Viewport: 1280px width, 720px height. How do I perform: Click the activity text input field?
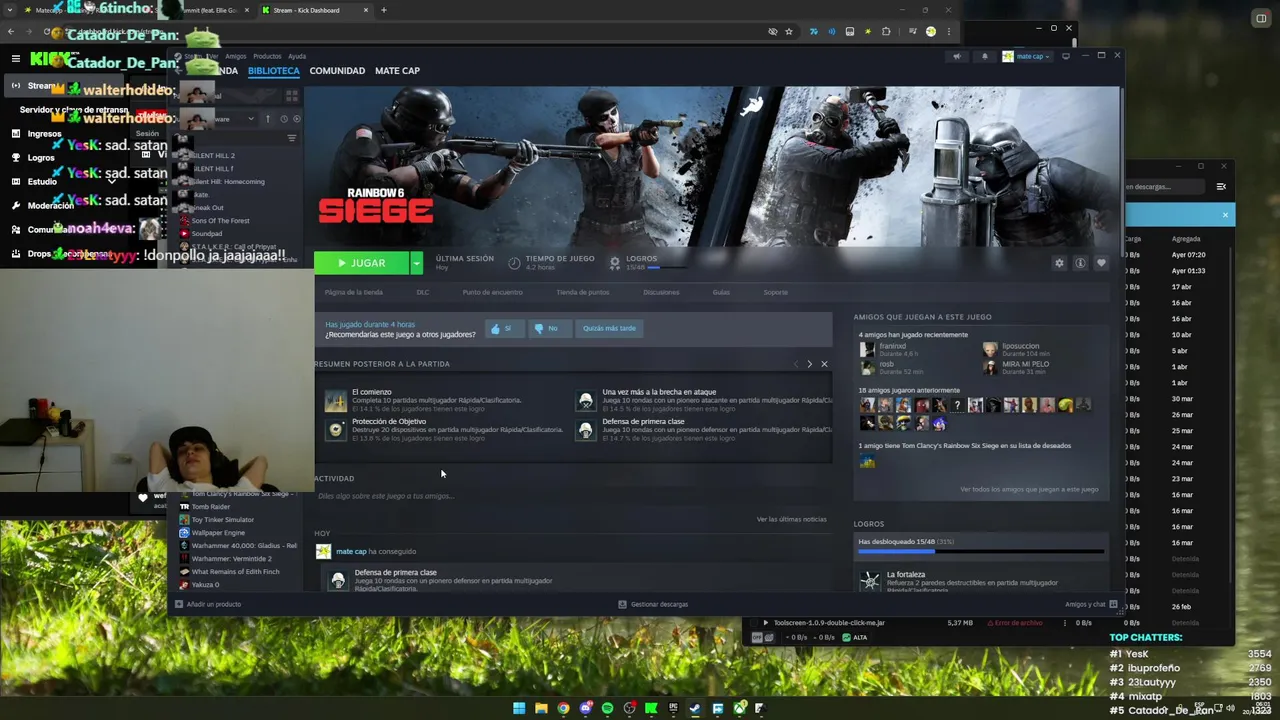pos(572,496)
